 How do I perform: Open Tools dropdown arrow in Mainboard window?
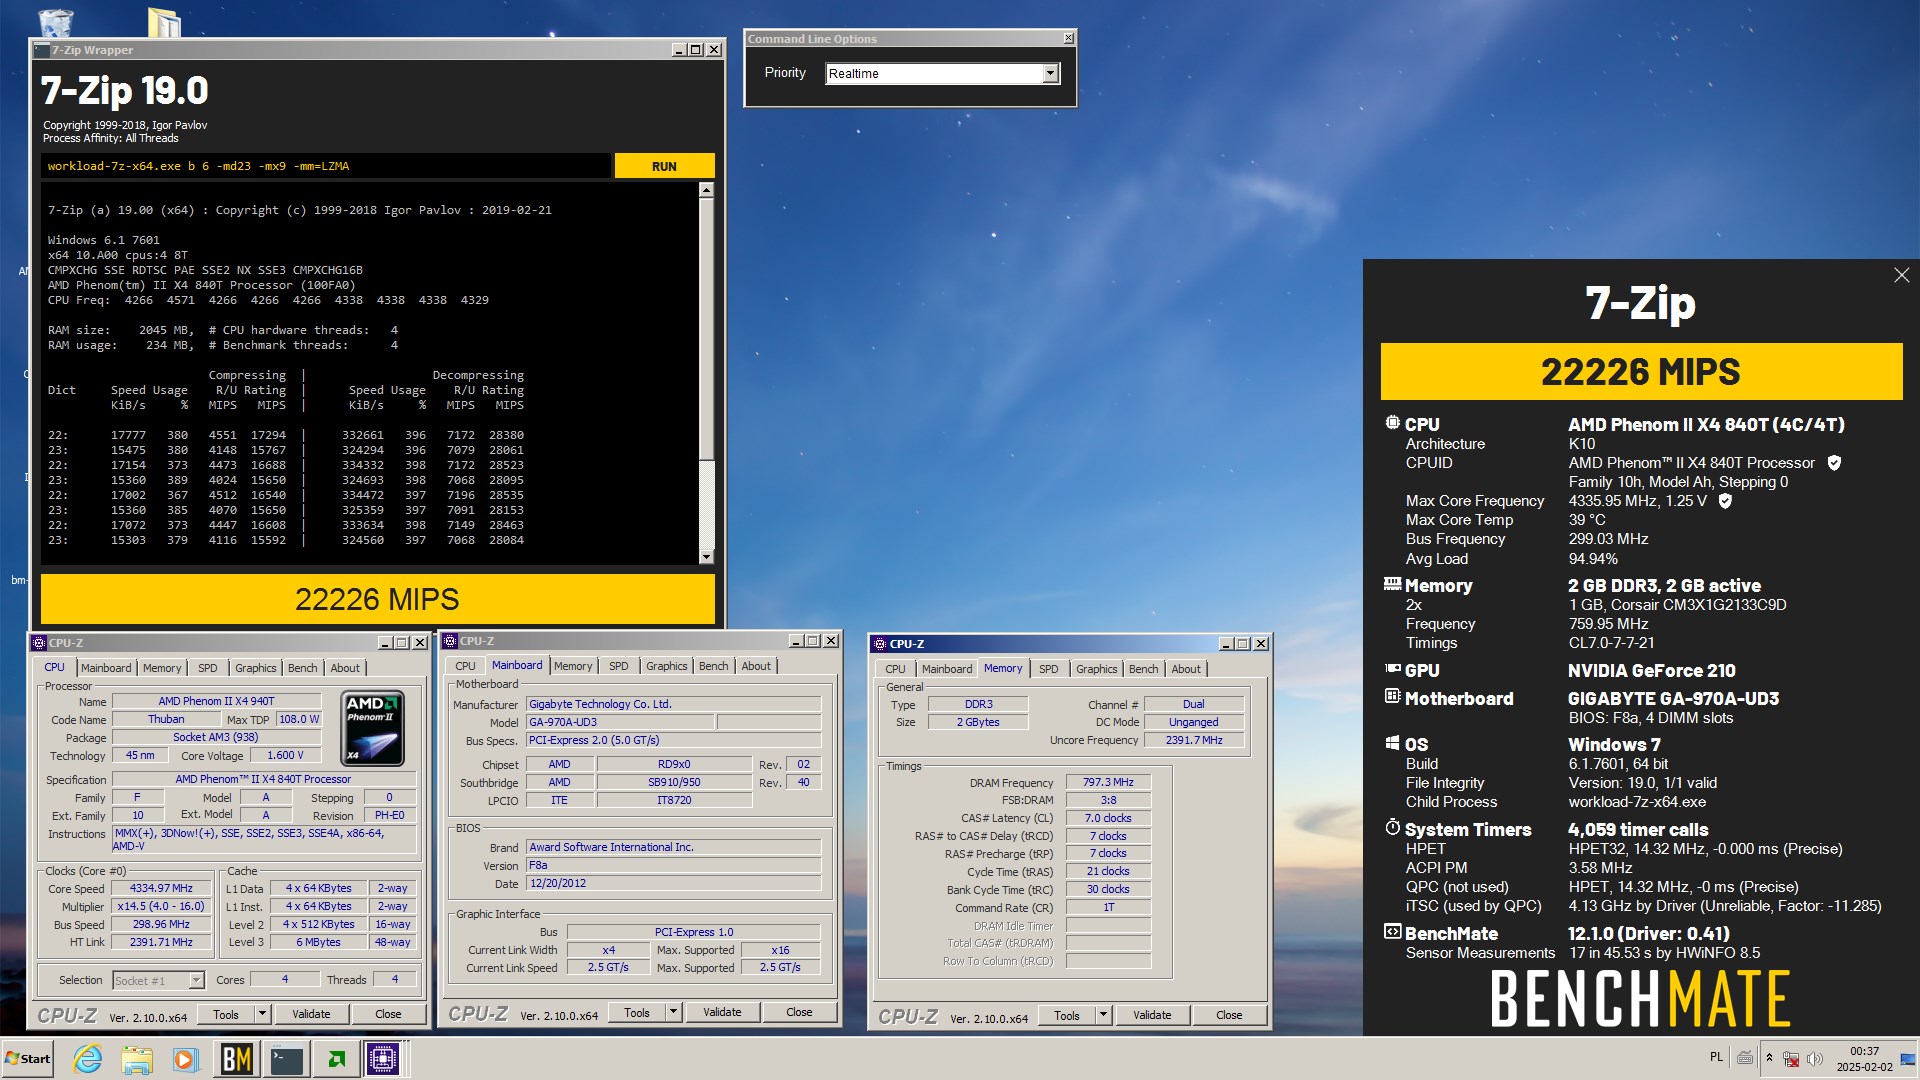673,1012
